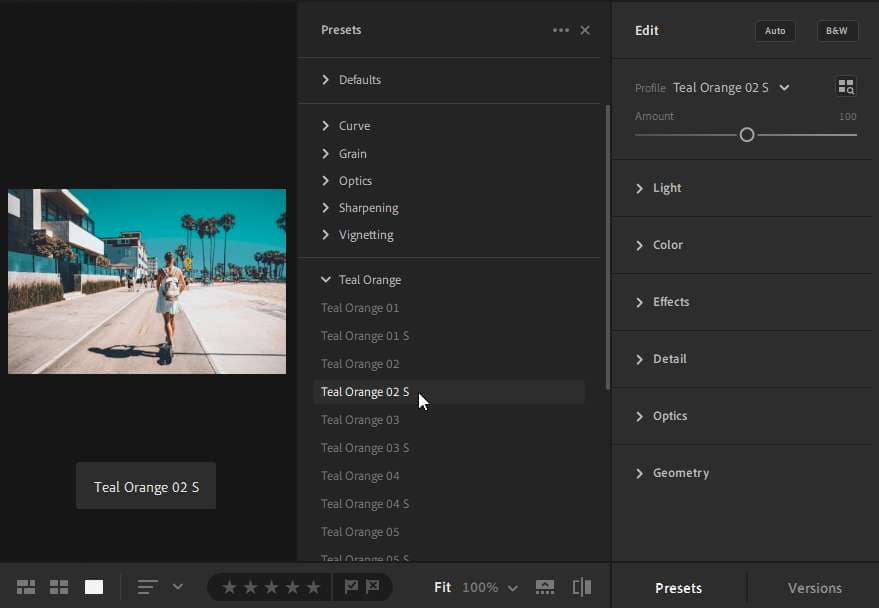Click the Auto button
Viewport: 879px width, 608px height.
(x=775, y=31)
